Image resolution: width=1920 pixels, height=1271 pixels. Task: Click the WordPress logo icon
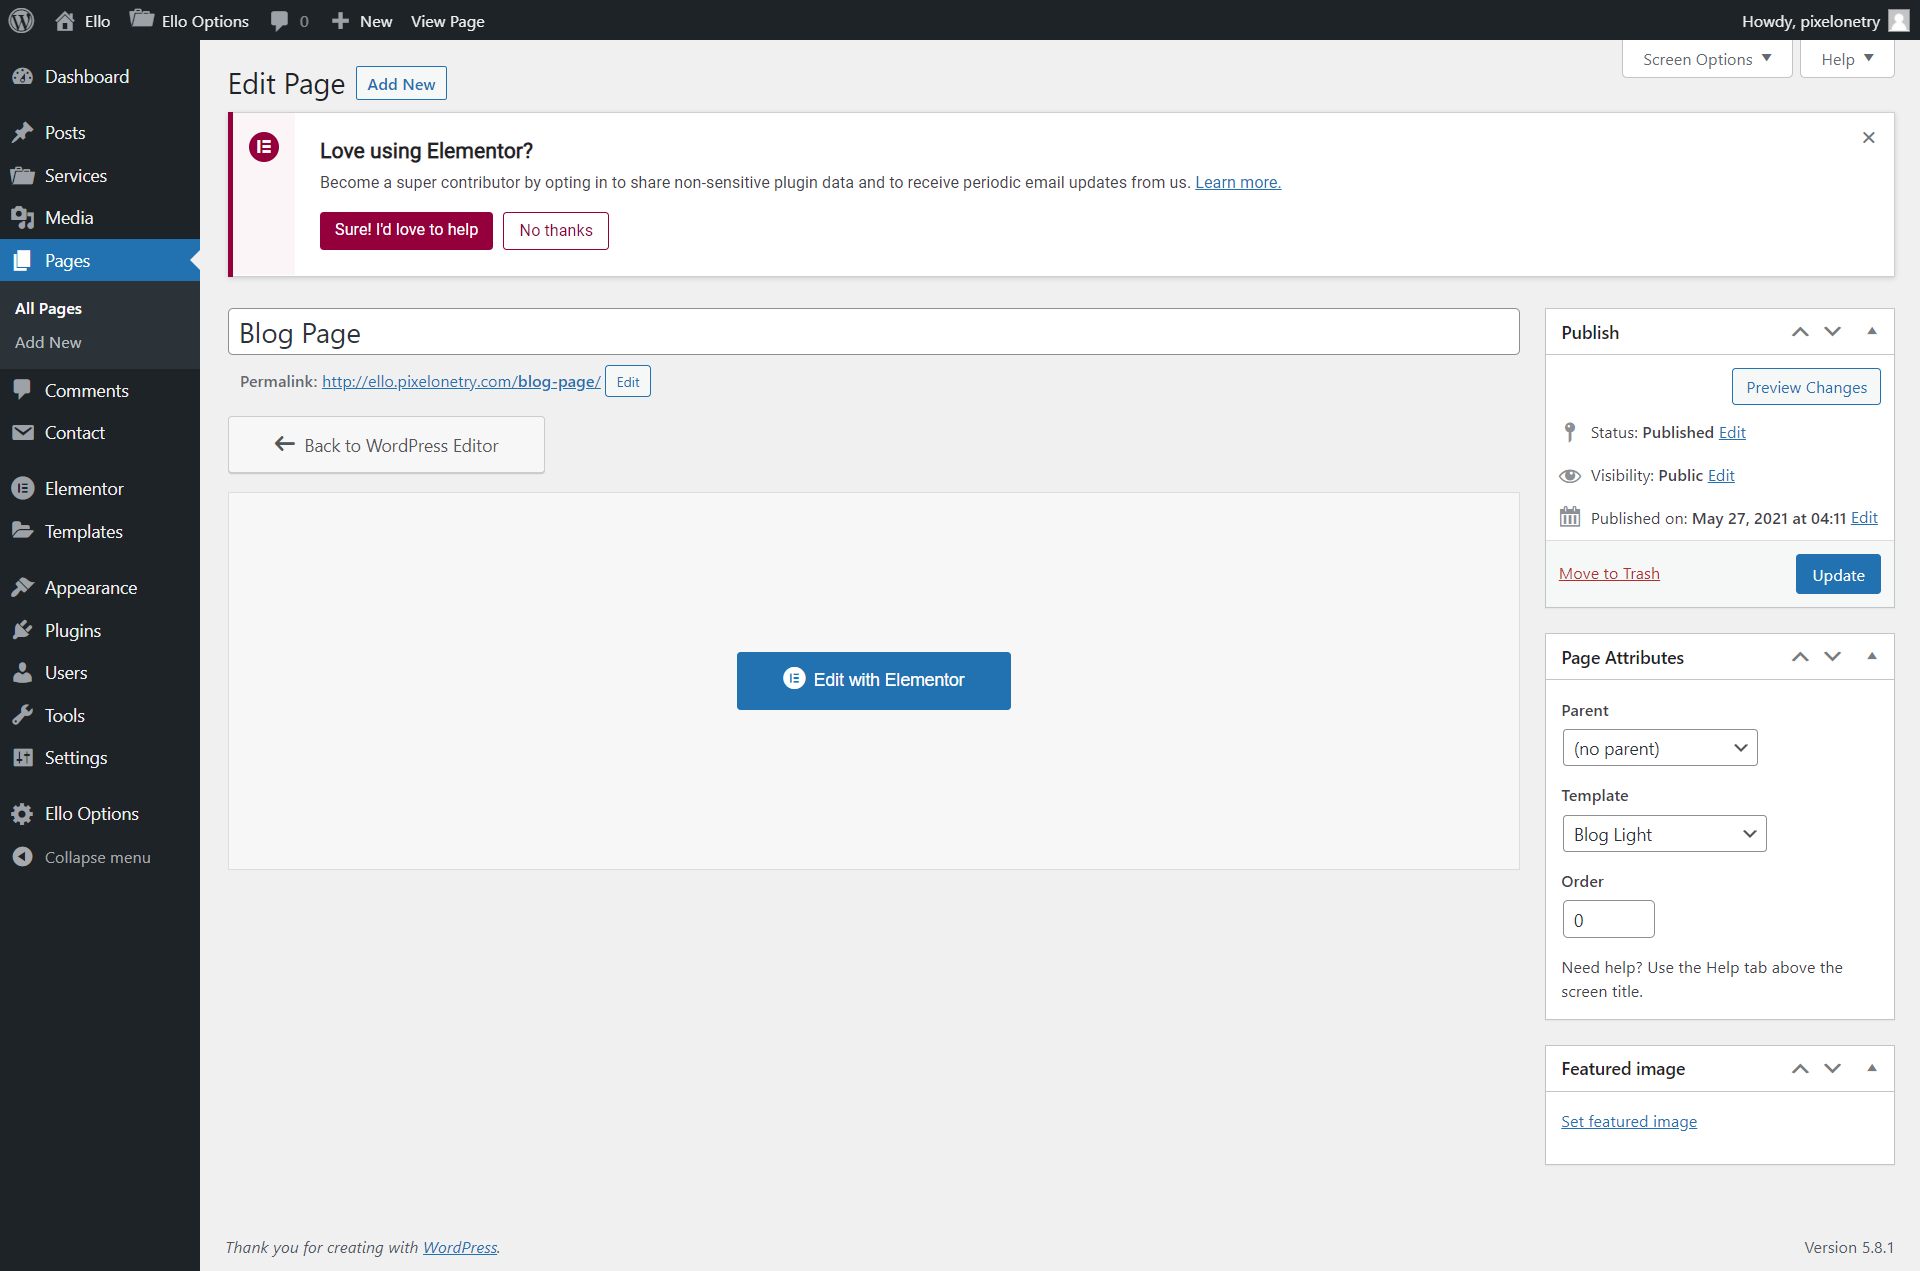[x=21, y=20]
